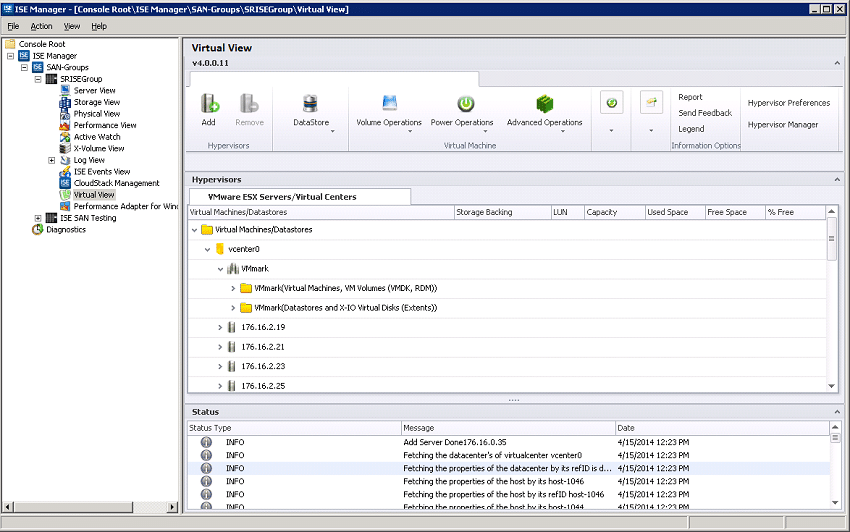Open the File menu
Viewport: 850px width, 532px height.
(x=13, y=26)
